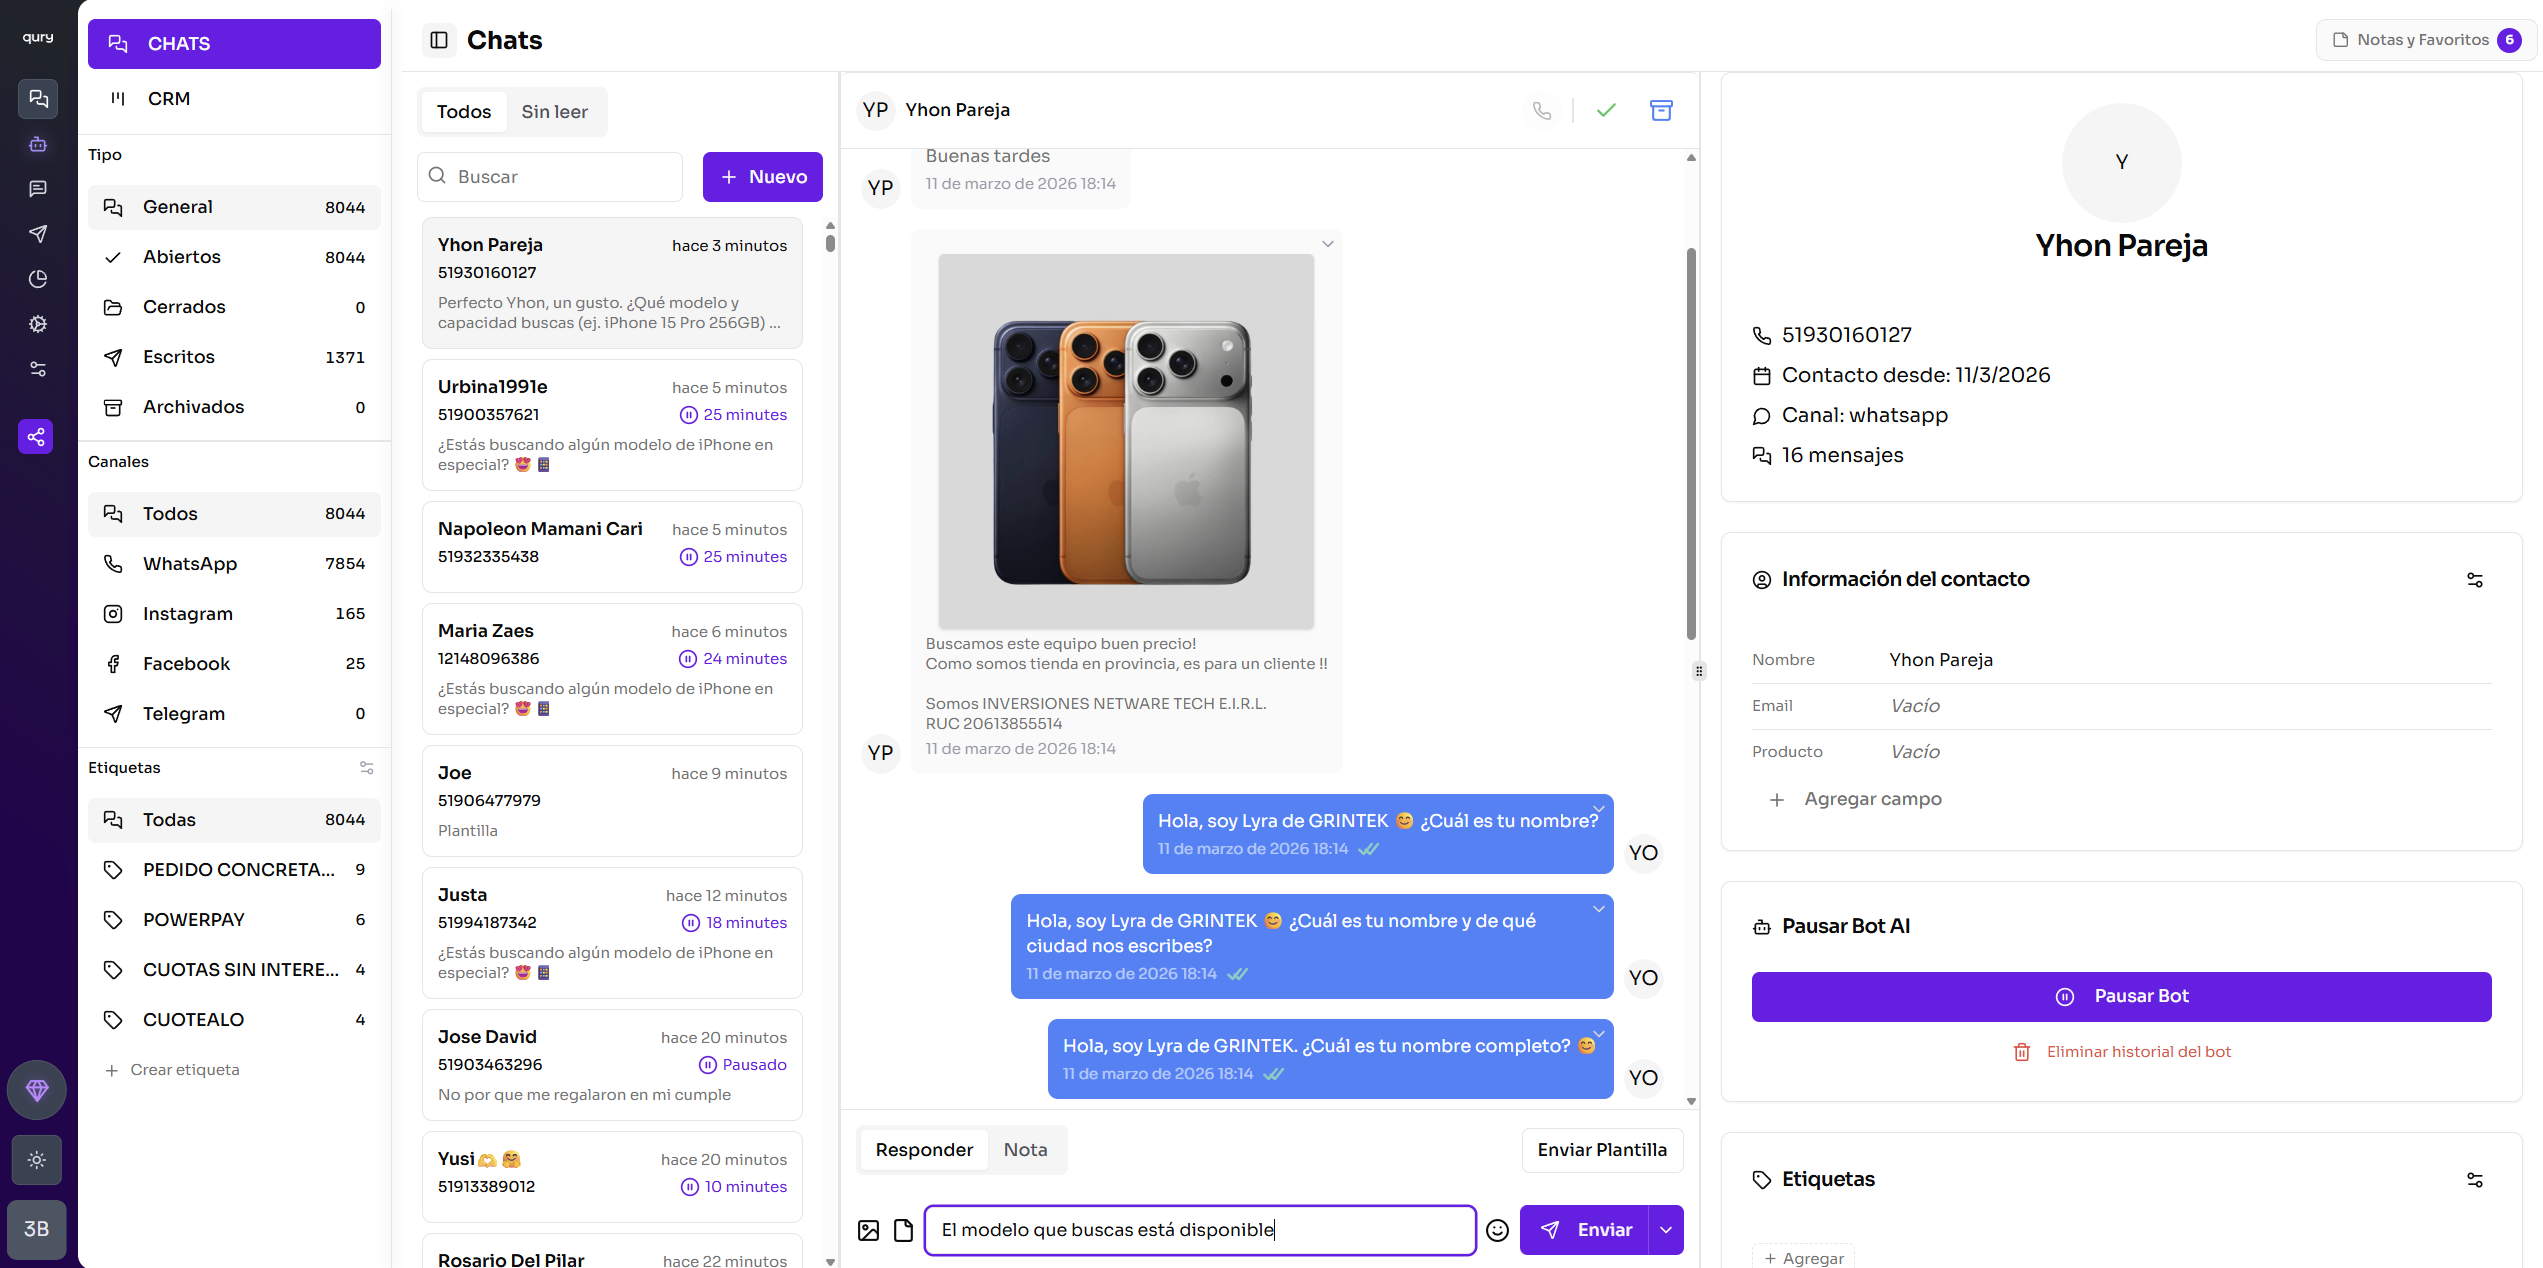This screenshot has width=2543, height=1268.
Task: Click Crear etiqueta link
Action: (x=173, y=1070)
